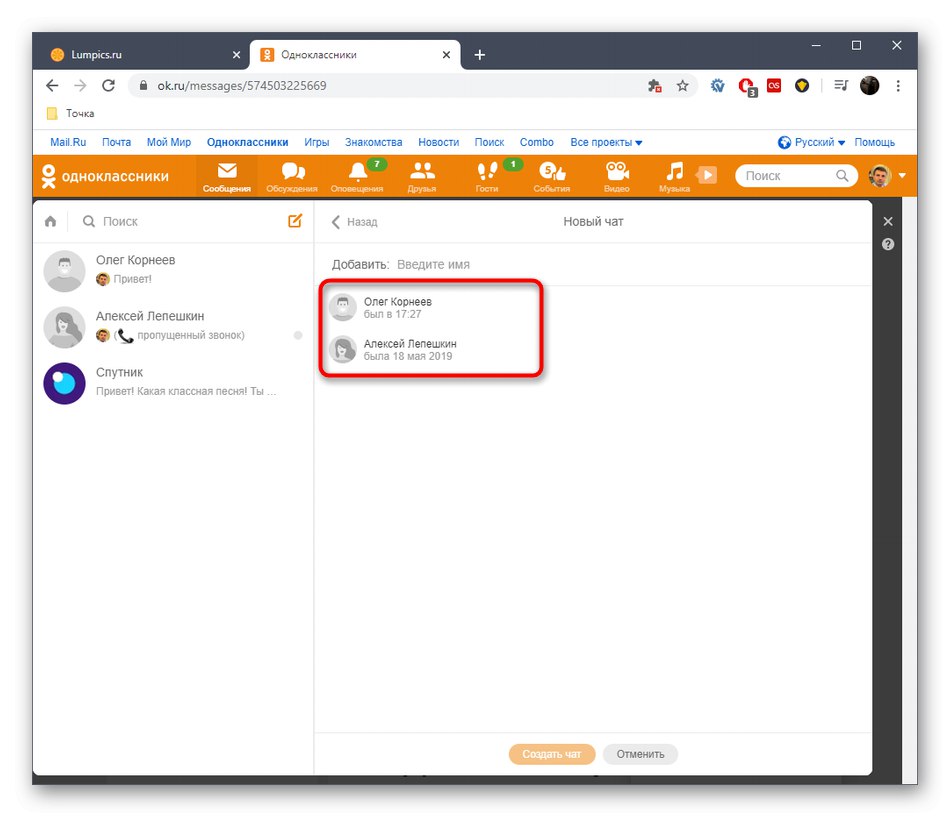This screenshot has width=950, height=817.
Task: Click the Поиск link in top menu
Action: click(x=489, y=142)
